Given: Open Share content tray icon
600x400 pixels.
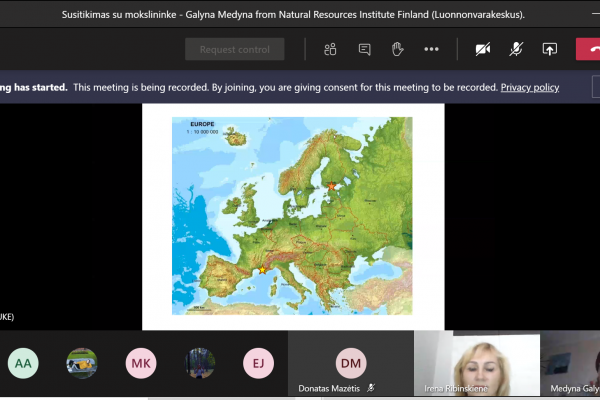Looking at the screenshot, I should pyautogui.click(x=549, y=49).
